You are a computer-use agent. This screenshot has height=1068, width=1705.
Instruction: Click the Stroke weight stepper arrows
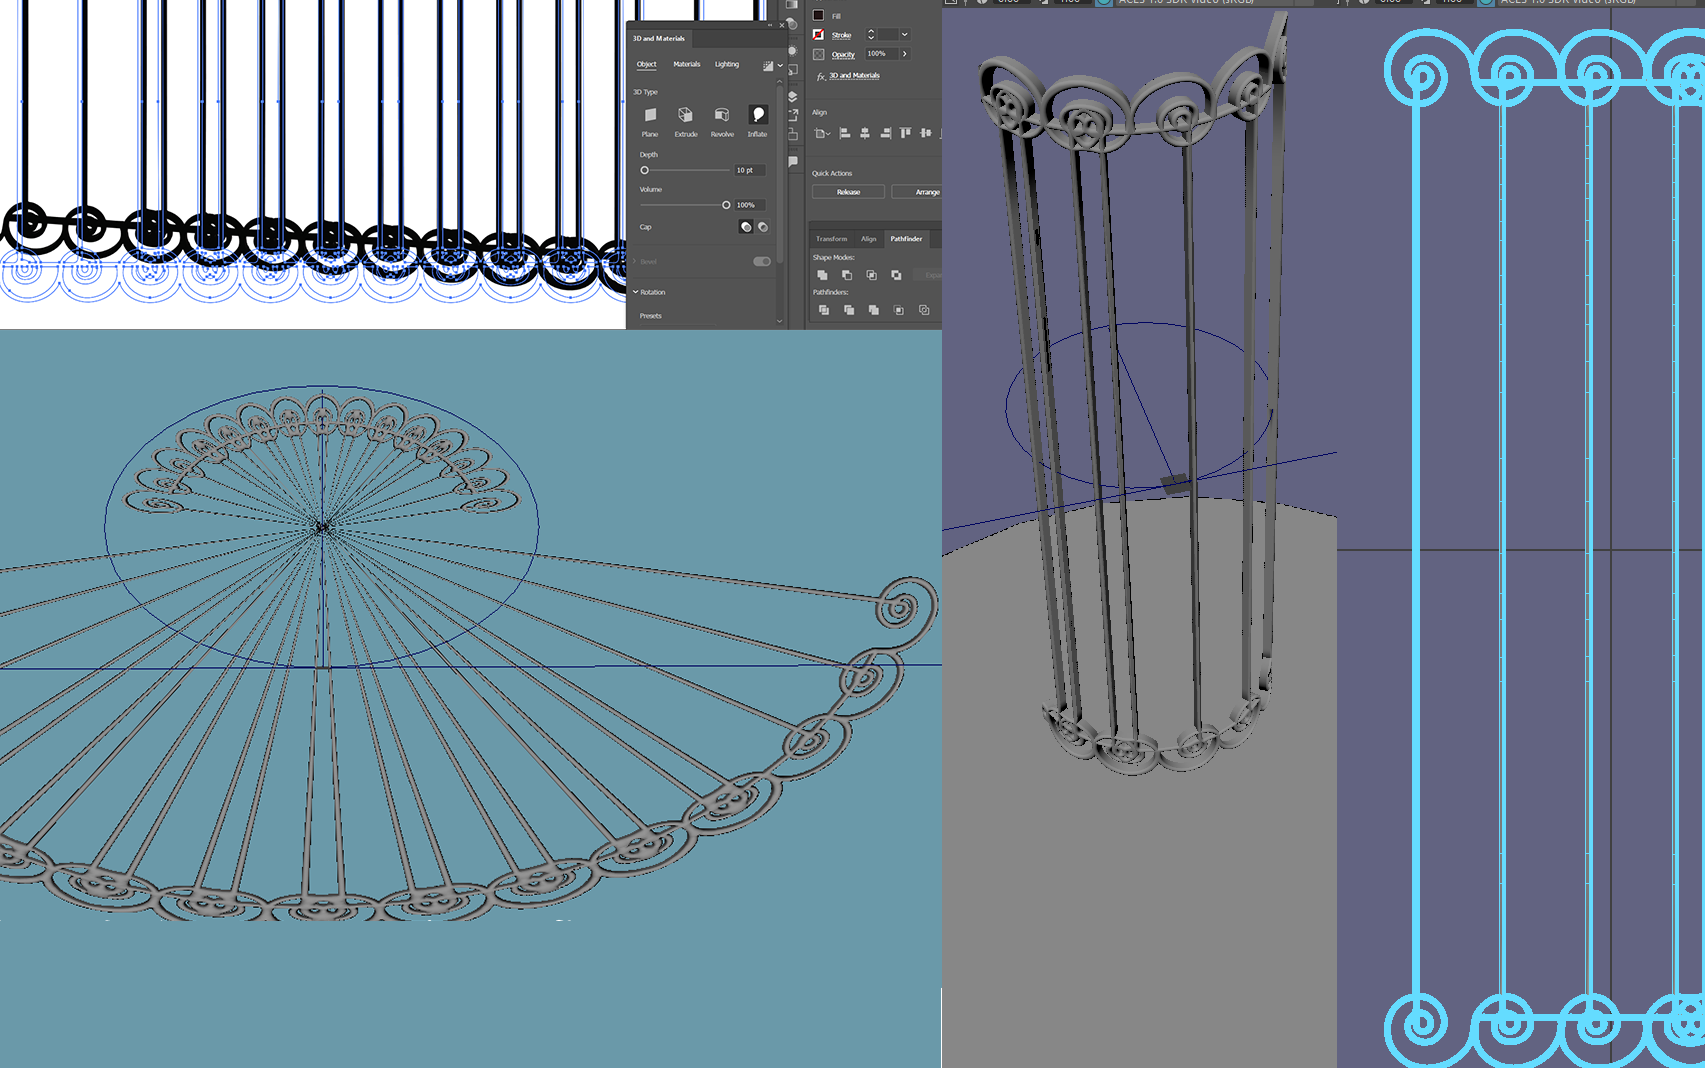pos(871,35)
